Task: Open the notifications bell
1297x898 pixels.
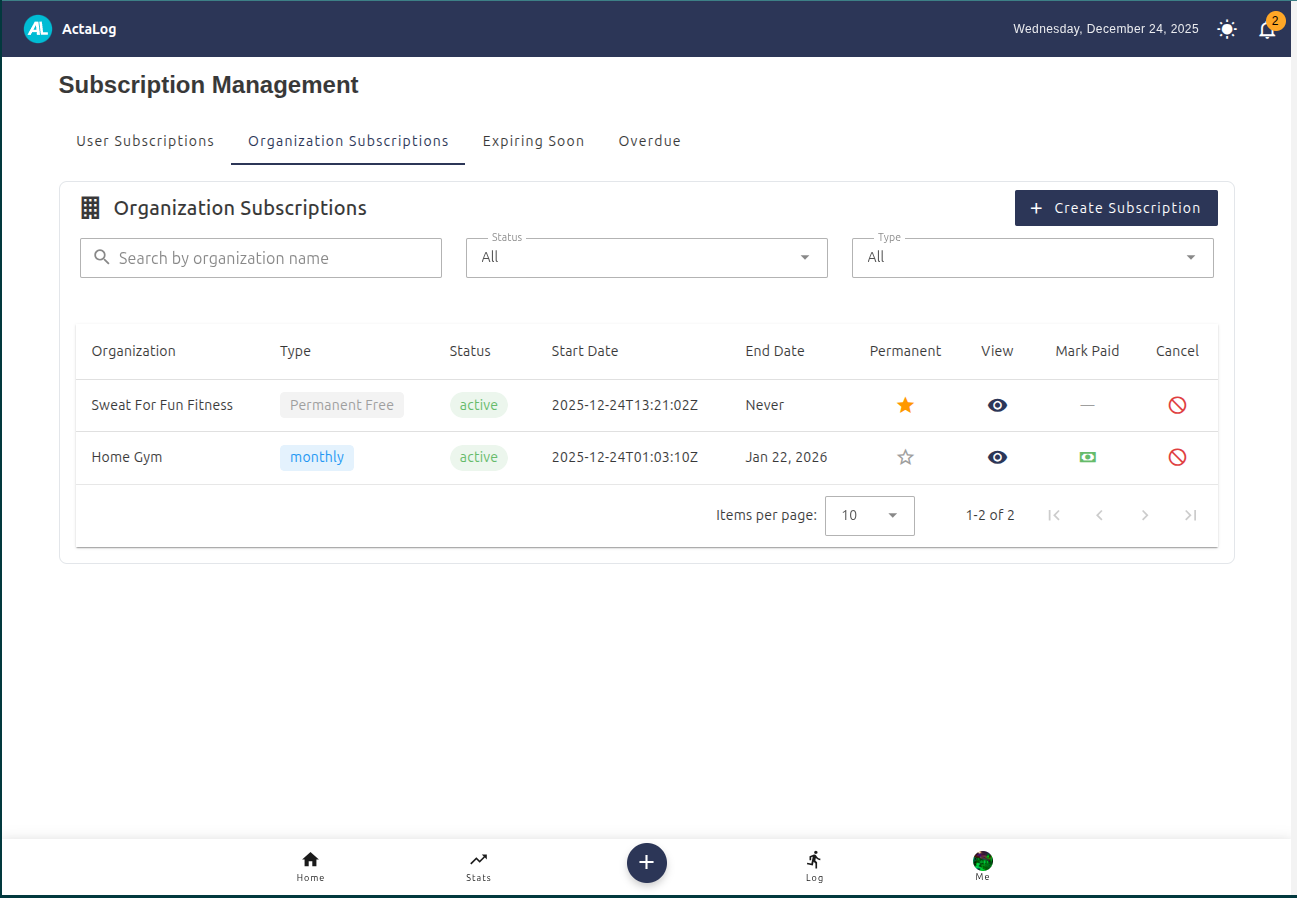Action: click(x=1266, y=30)
